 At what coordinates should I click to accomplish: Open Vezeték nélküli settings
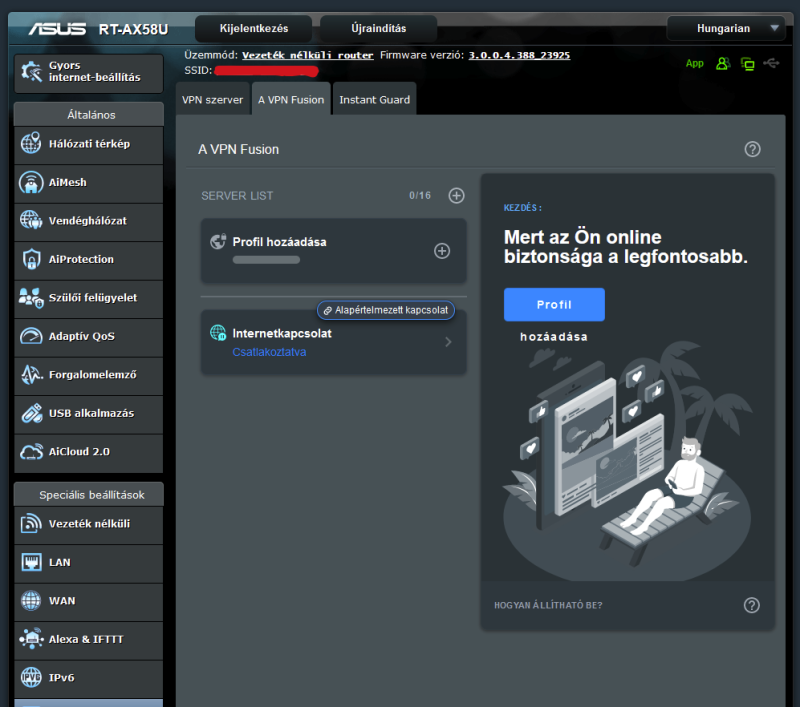pyautogui.click(x=89, y=524)
